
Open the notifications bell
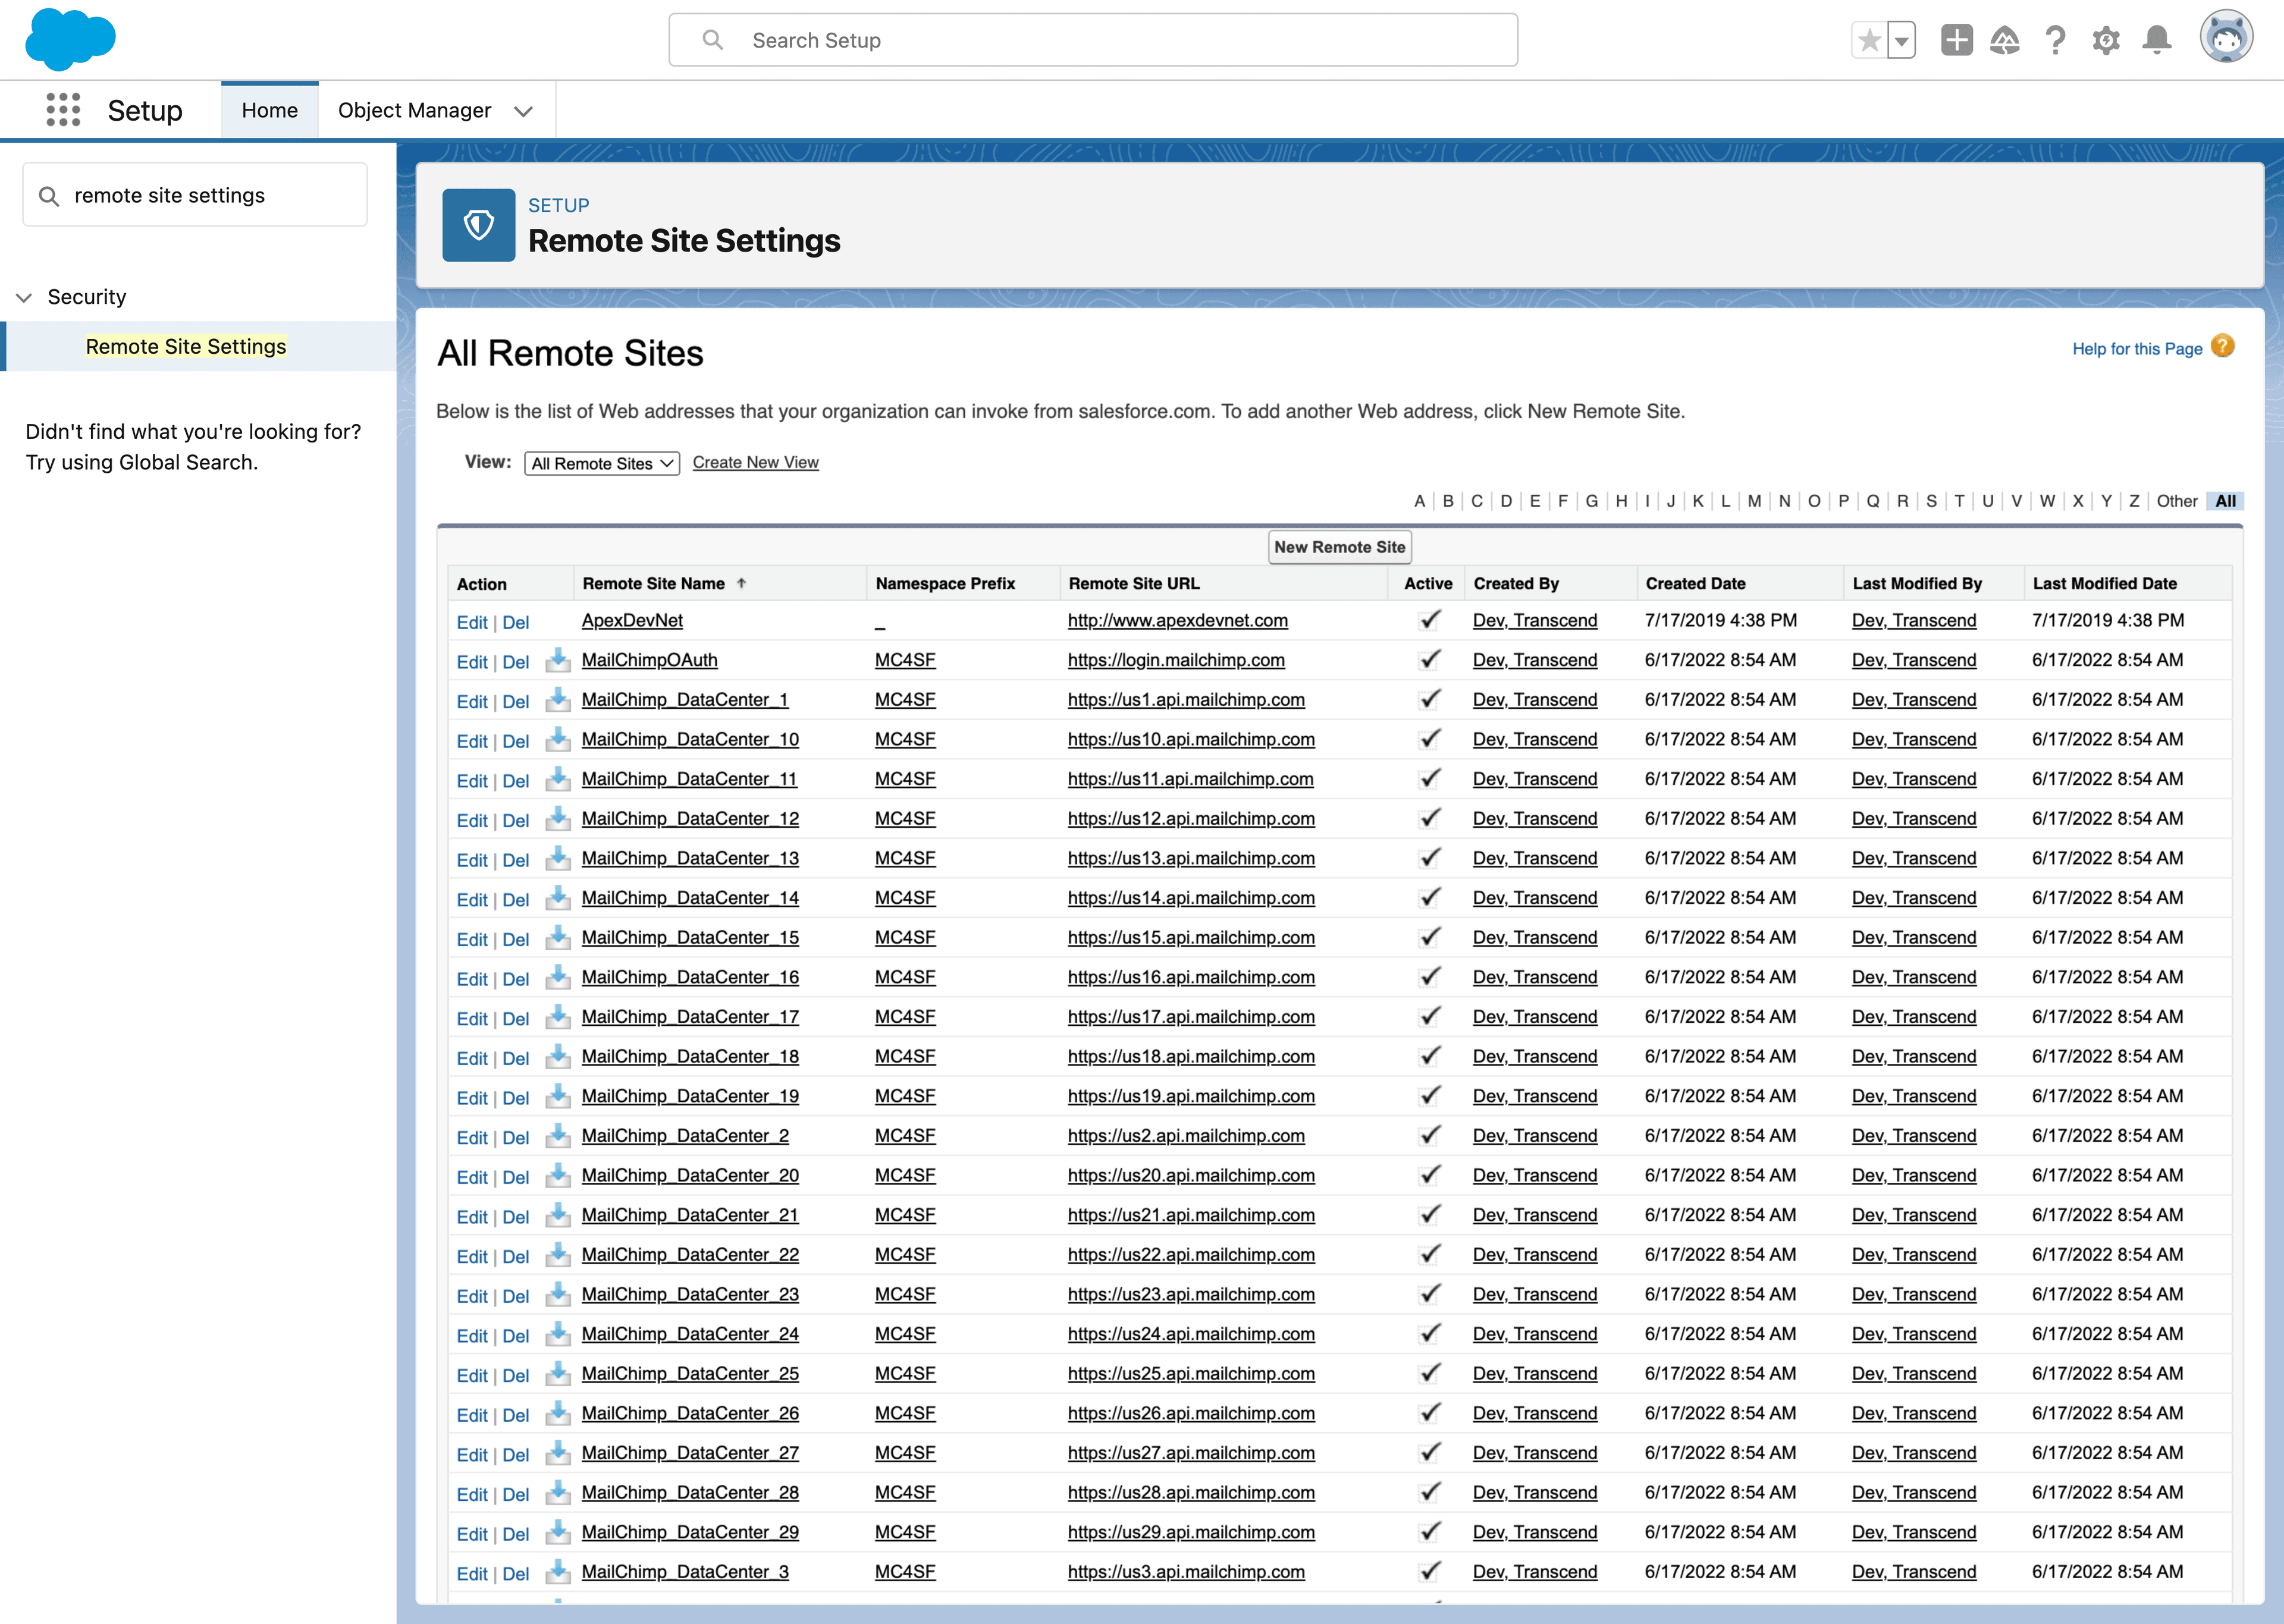(x=2156, y=40)
